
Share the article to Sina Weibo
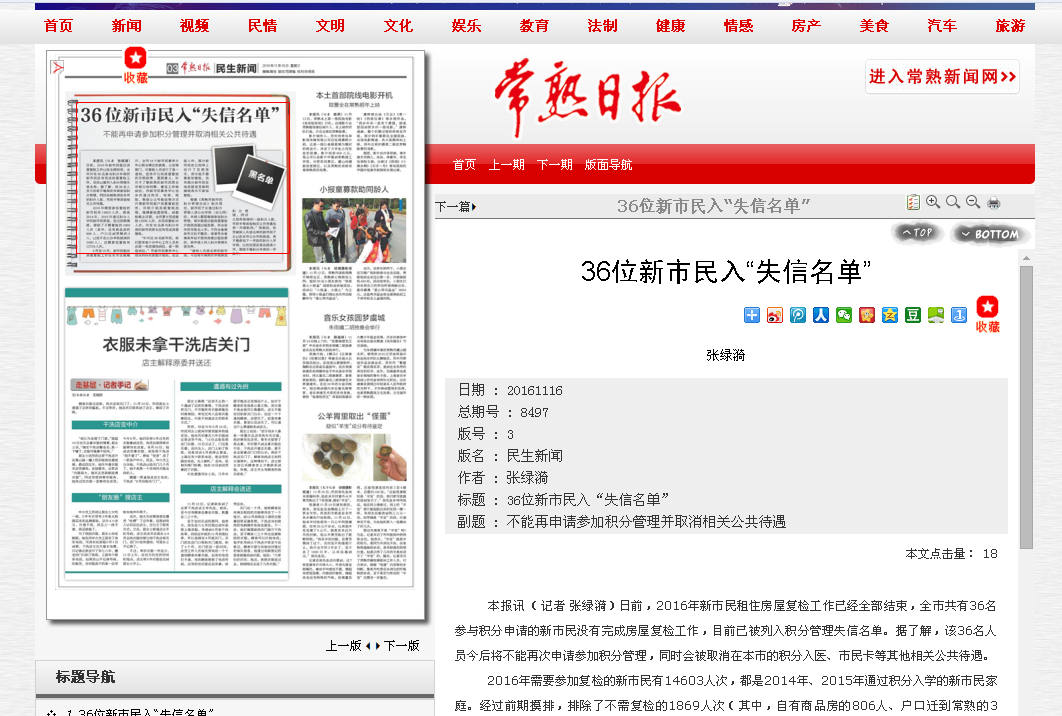(775, 315)
